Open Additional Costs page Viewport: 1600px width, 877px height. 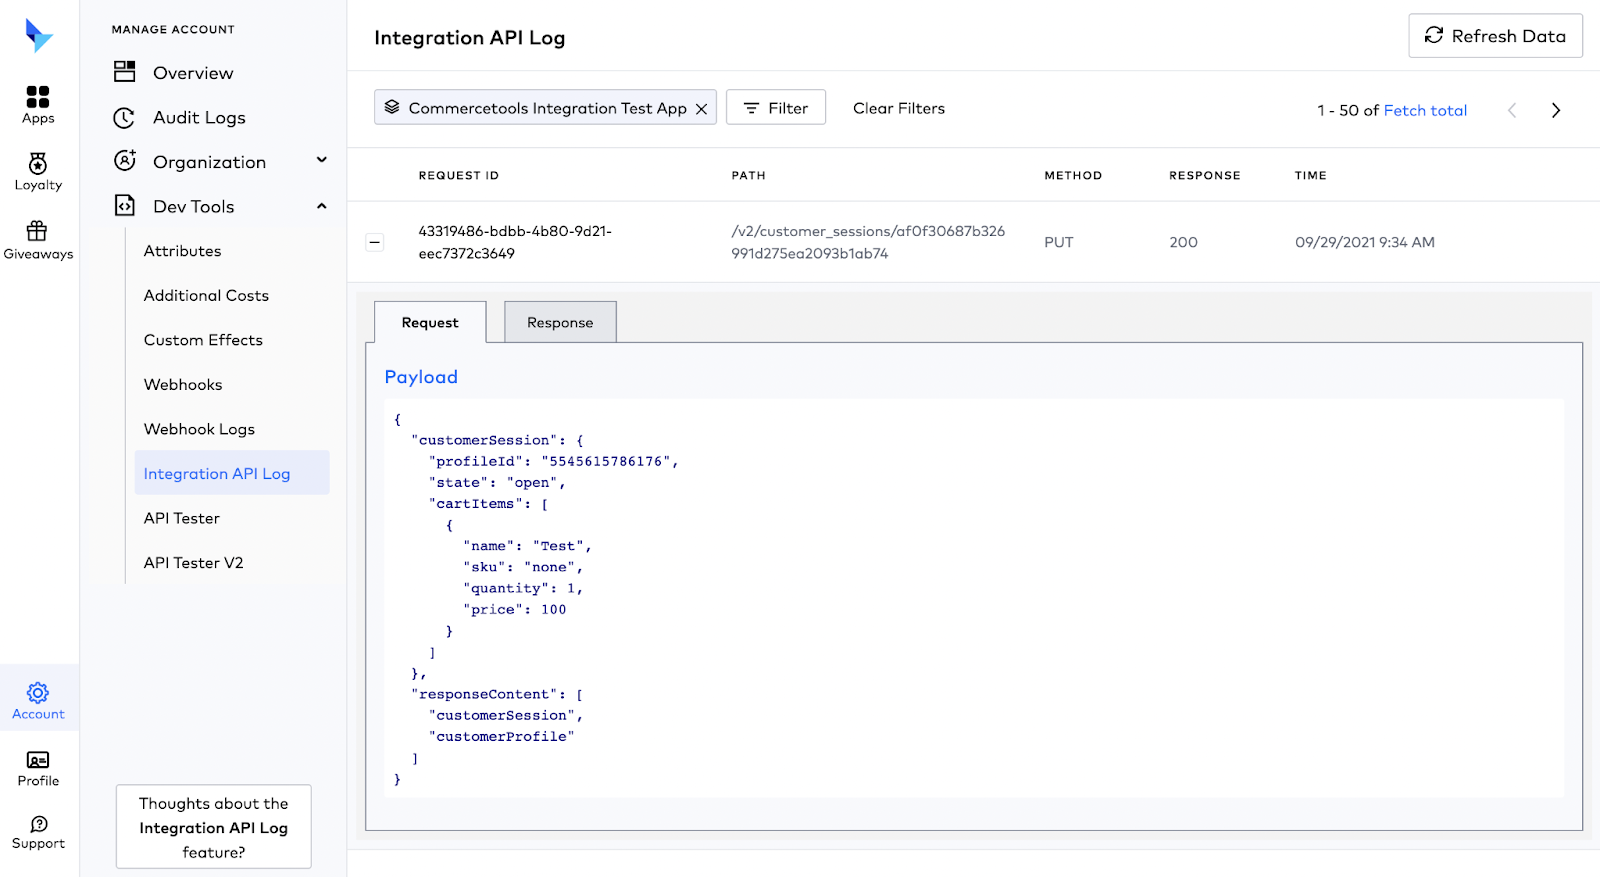pyautogui.click(x=206, y=295)
